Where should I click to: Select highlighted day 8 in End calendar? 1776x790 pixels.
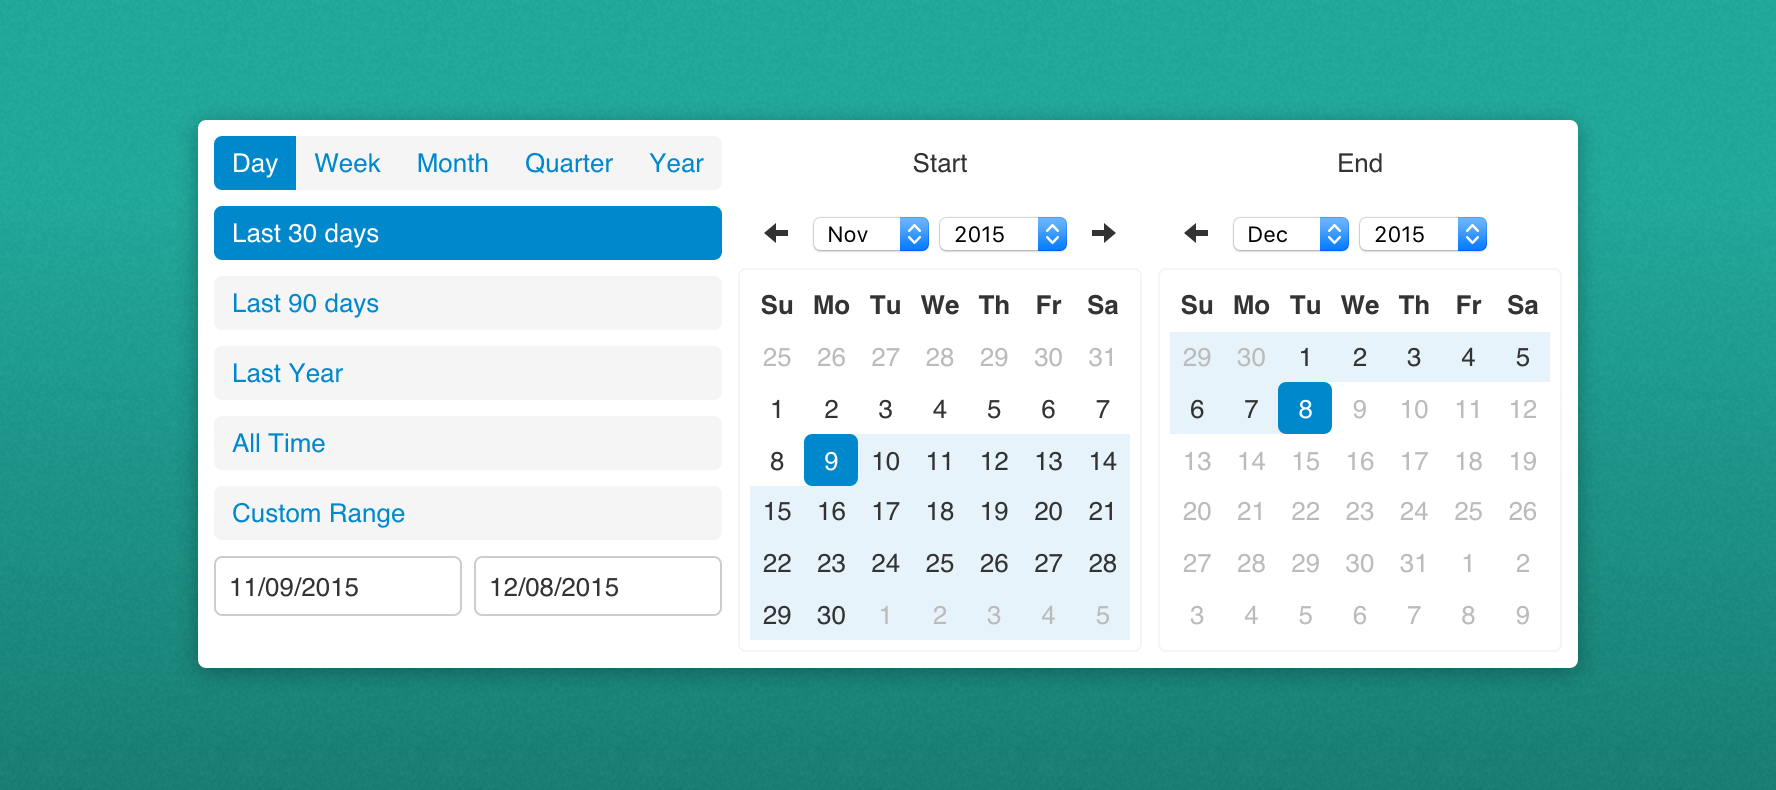1305,409
